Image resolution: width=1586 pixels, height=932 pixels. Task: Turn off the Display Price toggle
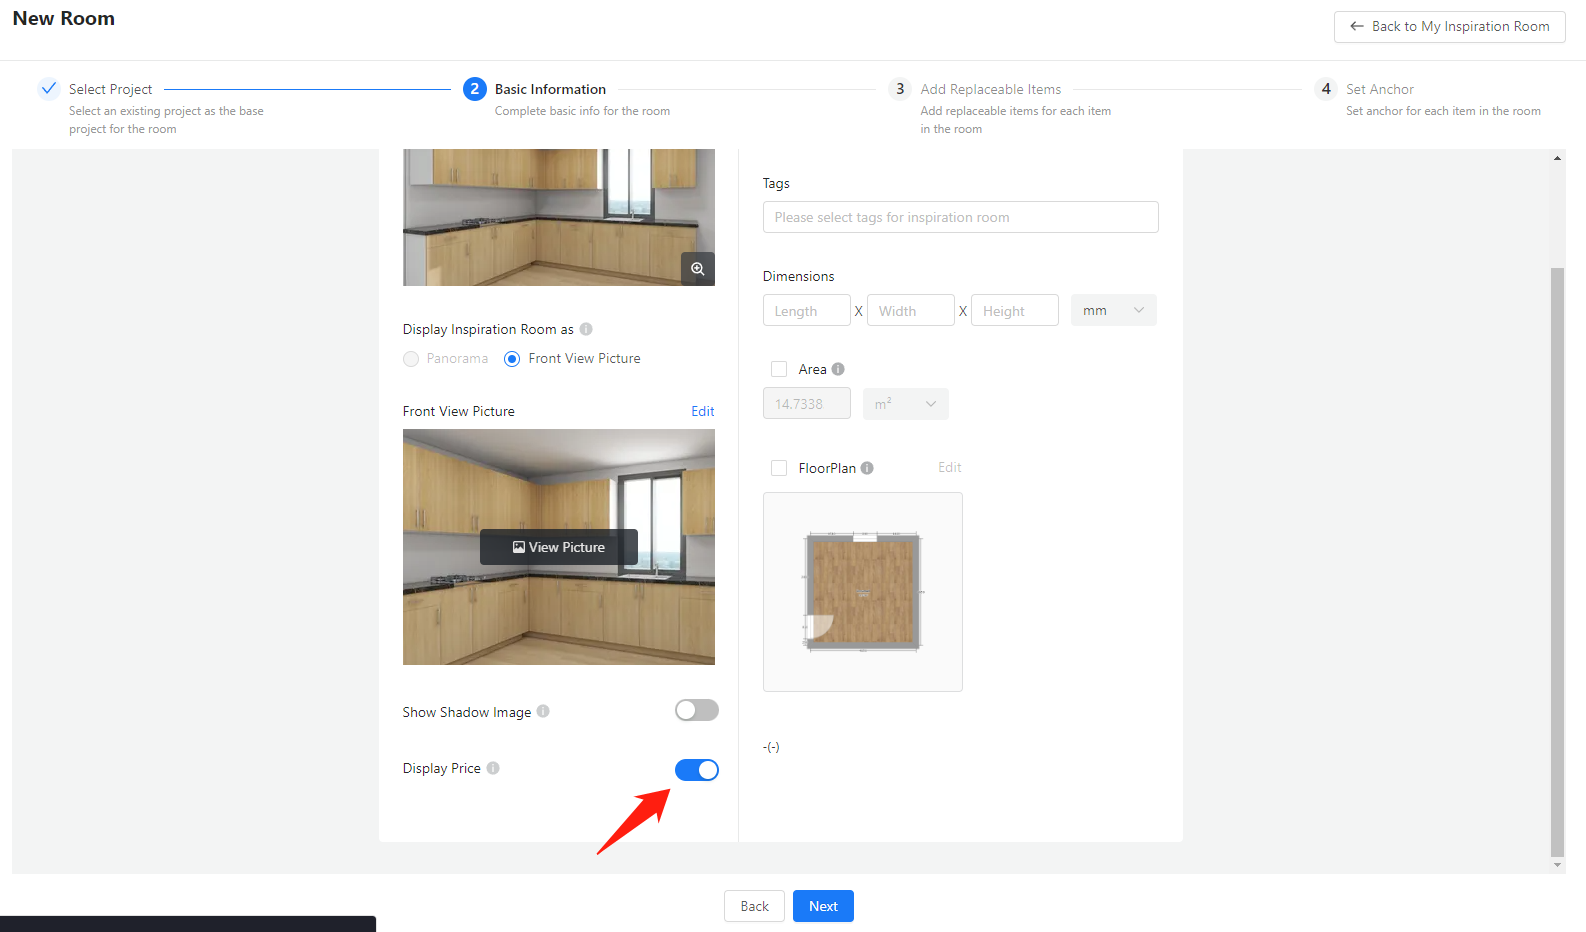coord(696,770)
